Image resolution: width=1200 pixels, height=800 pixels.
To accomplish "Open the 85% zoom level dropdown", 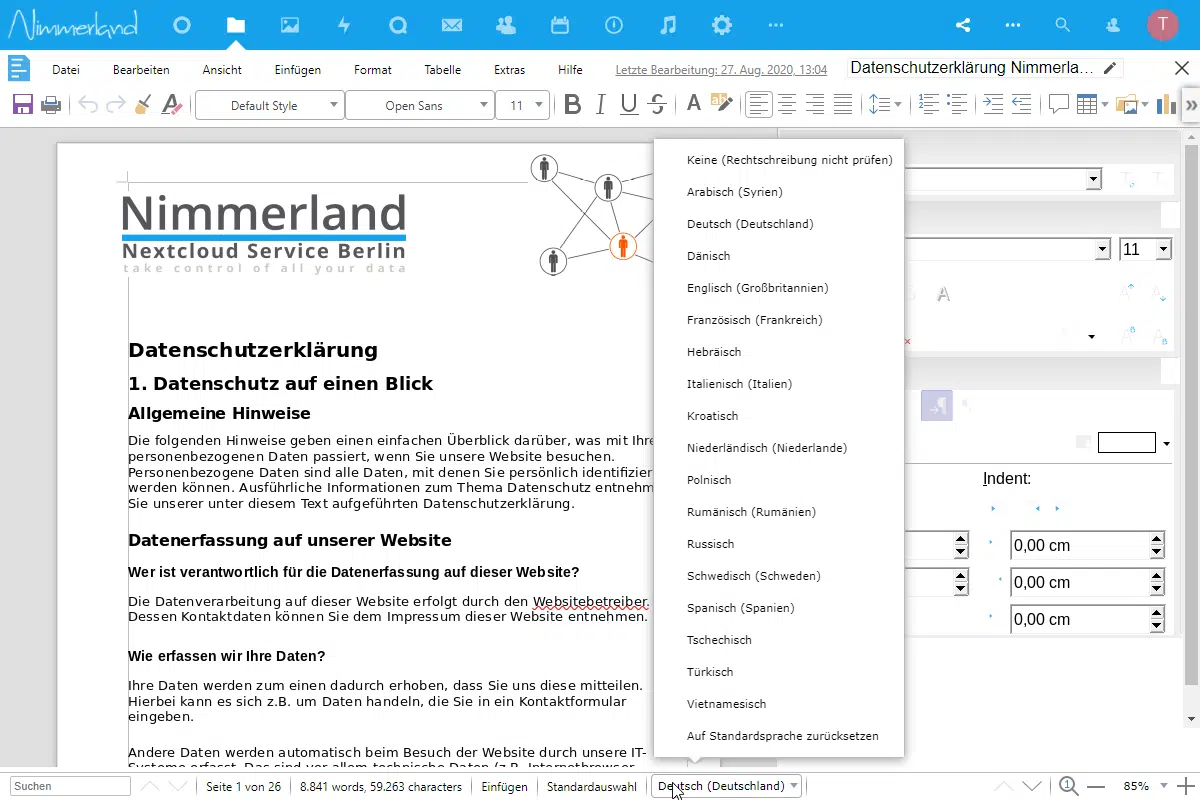I will (x=1144, y=786).
